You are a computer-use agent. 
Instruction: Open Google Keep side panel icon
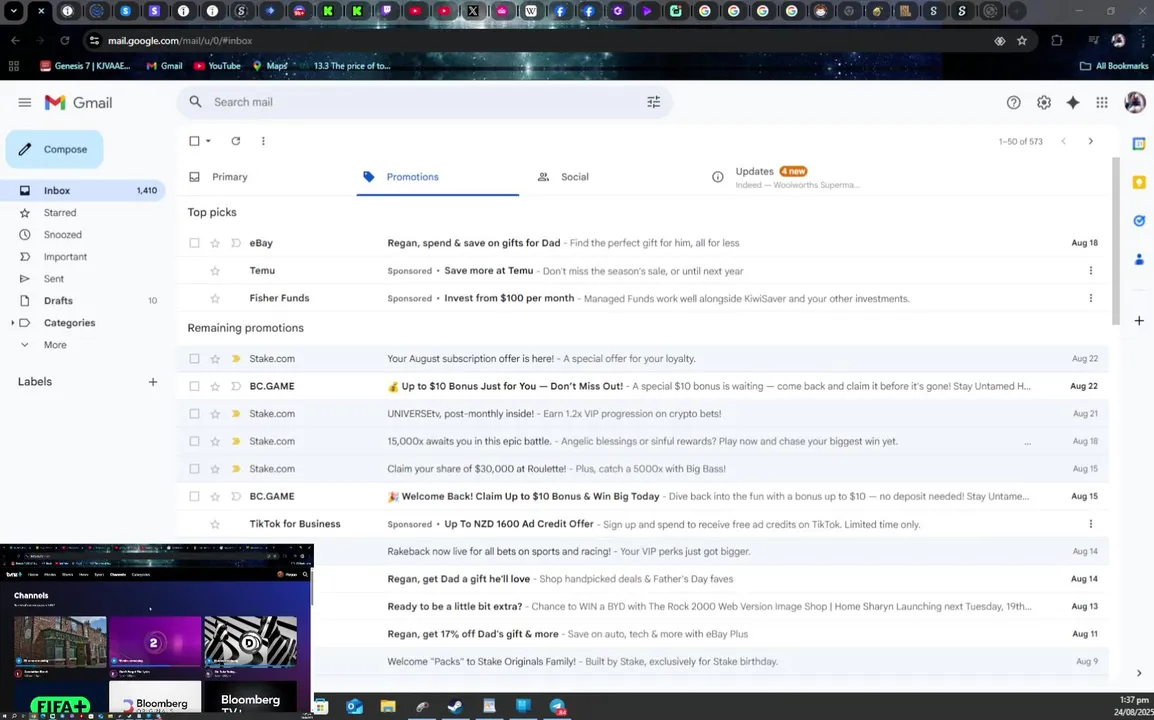click(x=1139, y=182)
